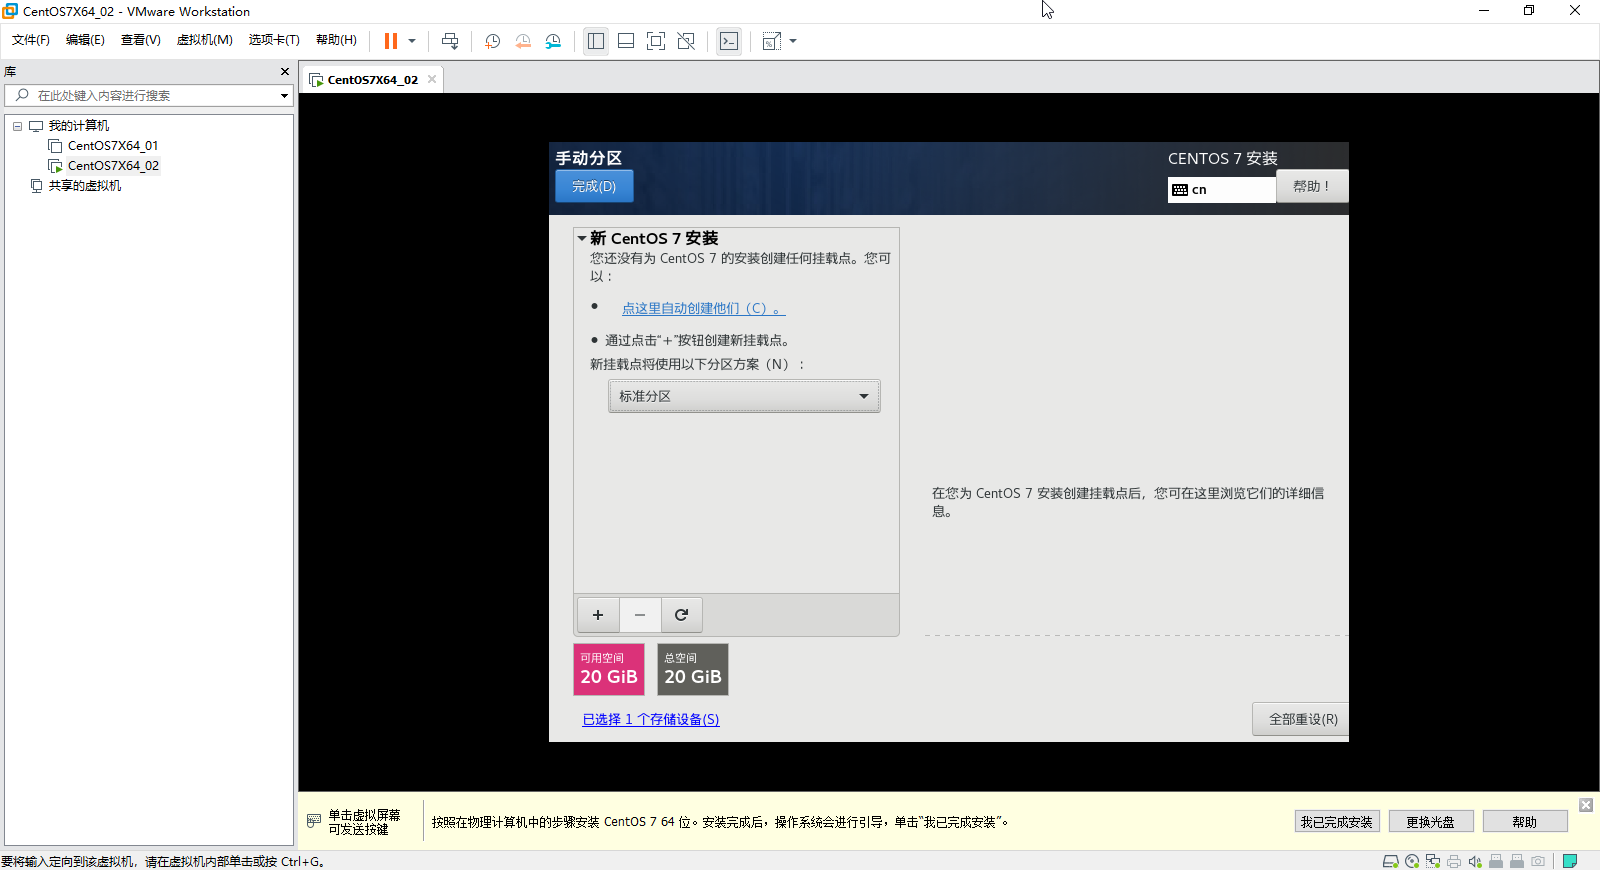
Task: Open the 查看(V) menu
Action: click(x=141, y=40)
